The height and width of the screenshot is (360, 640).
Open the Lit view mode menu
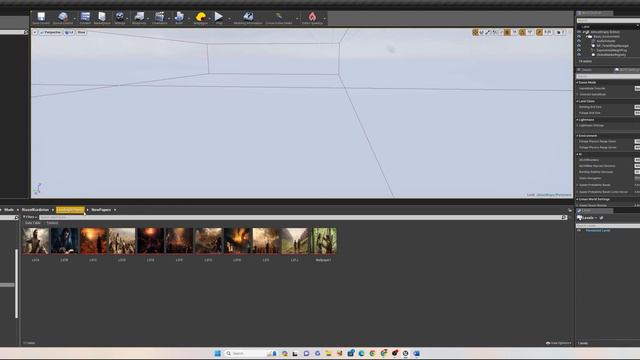(x=69, y=32)
